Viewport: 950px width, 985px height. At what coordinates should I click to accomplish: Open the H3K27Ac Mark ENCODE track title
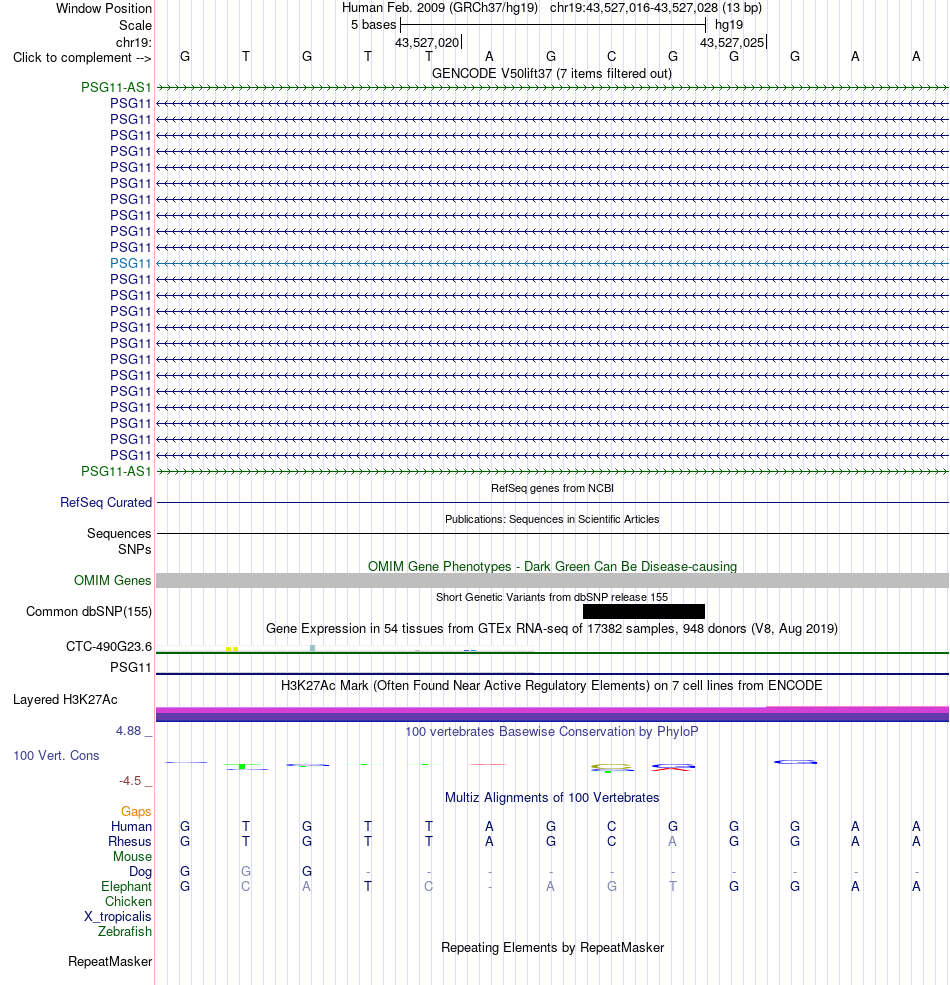552,685
